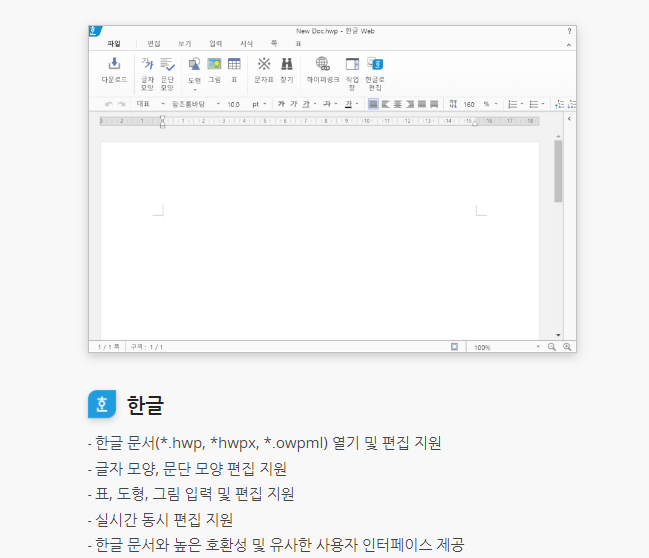Click the side panel collapse chevron
Viewport: 649px width, 558px height.
point(570,119)
